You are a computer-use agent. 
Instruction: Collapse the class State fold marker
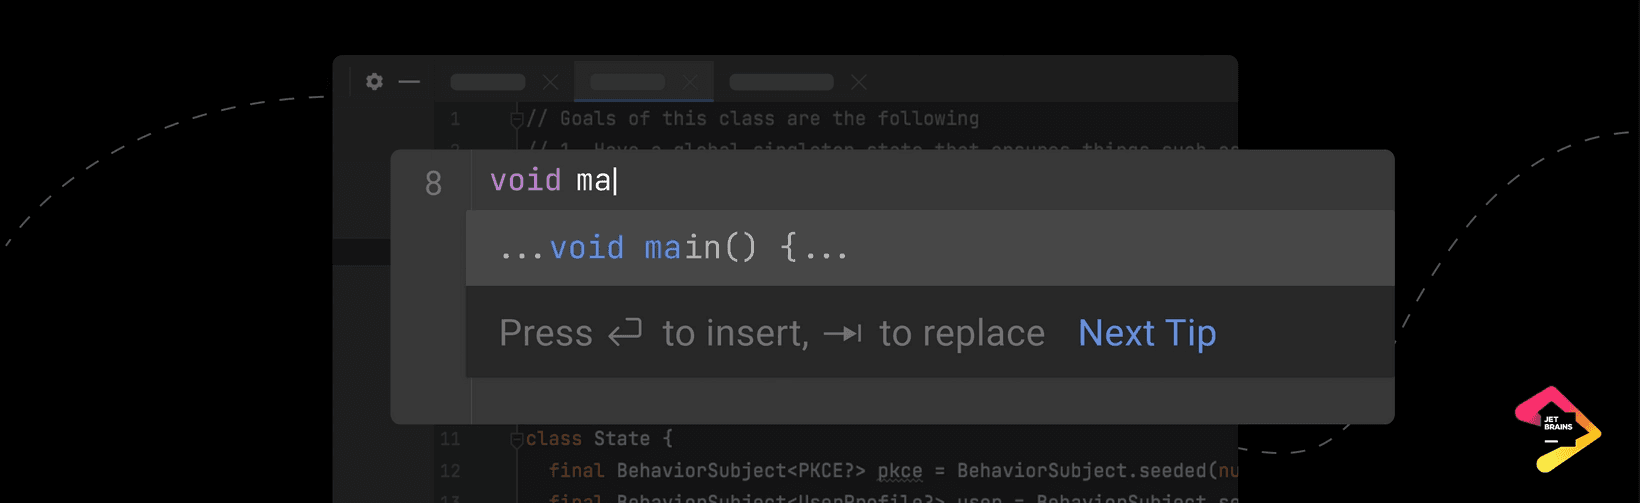(x=517, y=439)
